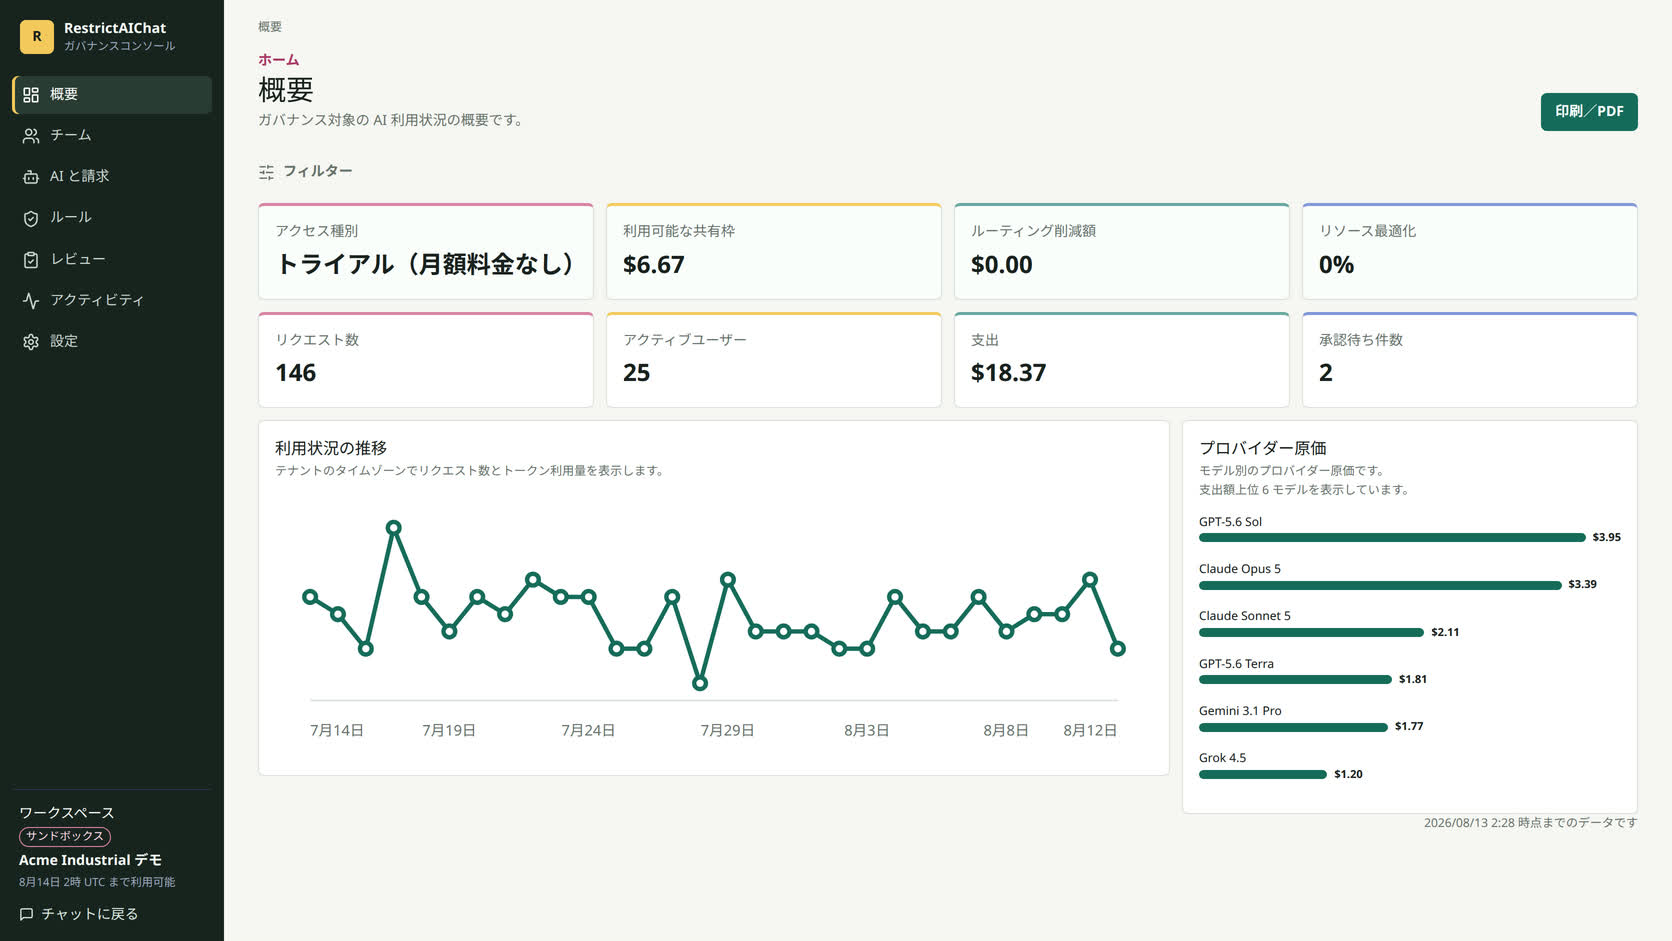The width and height of the screenshot is (1672, 941).
Task: Click the リソース最適化 0% card
Action: pyautogui.click(x=1470, y=251)
